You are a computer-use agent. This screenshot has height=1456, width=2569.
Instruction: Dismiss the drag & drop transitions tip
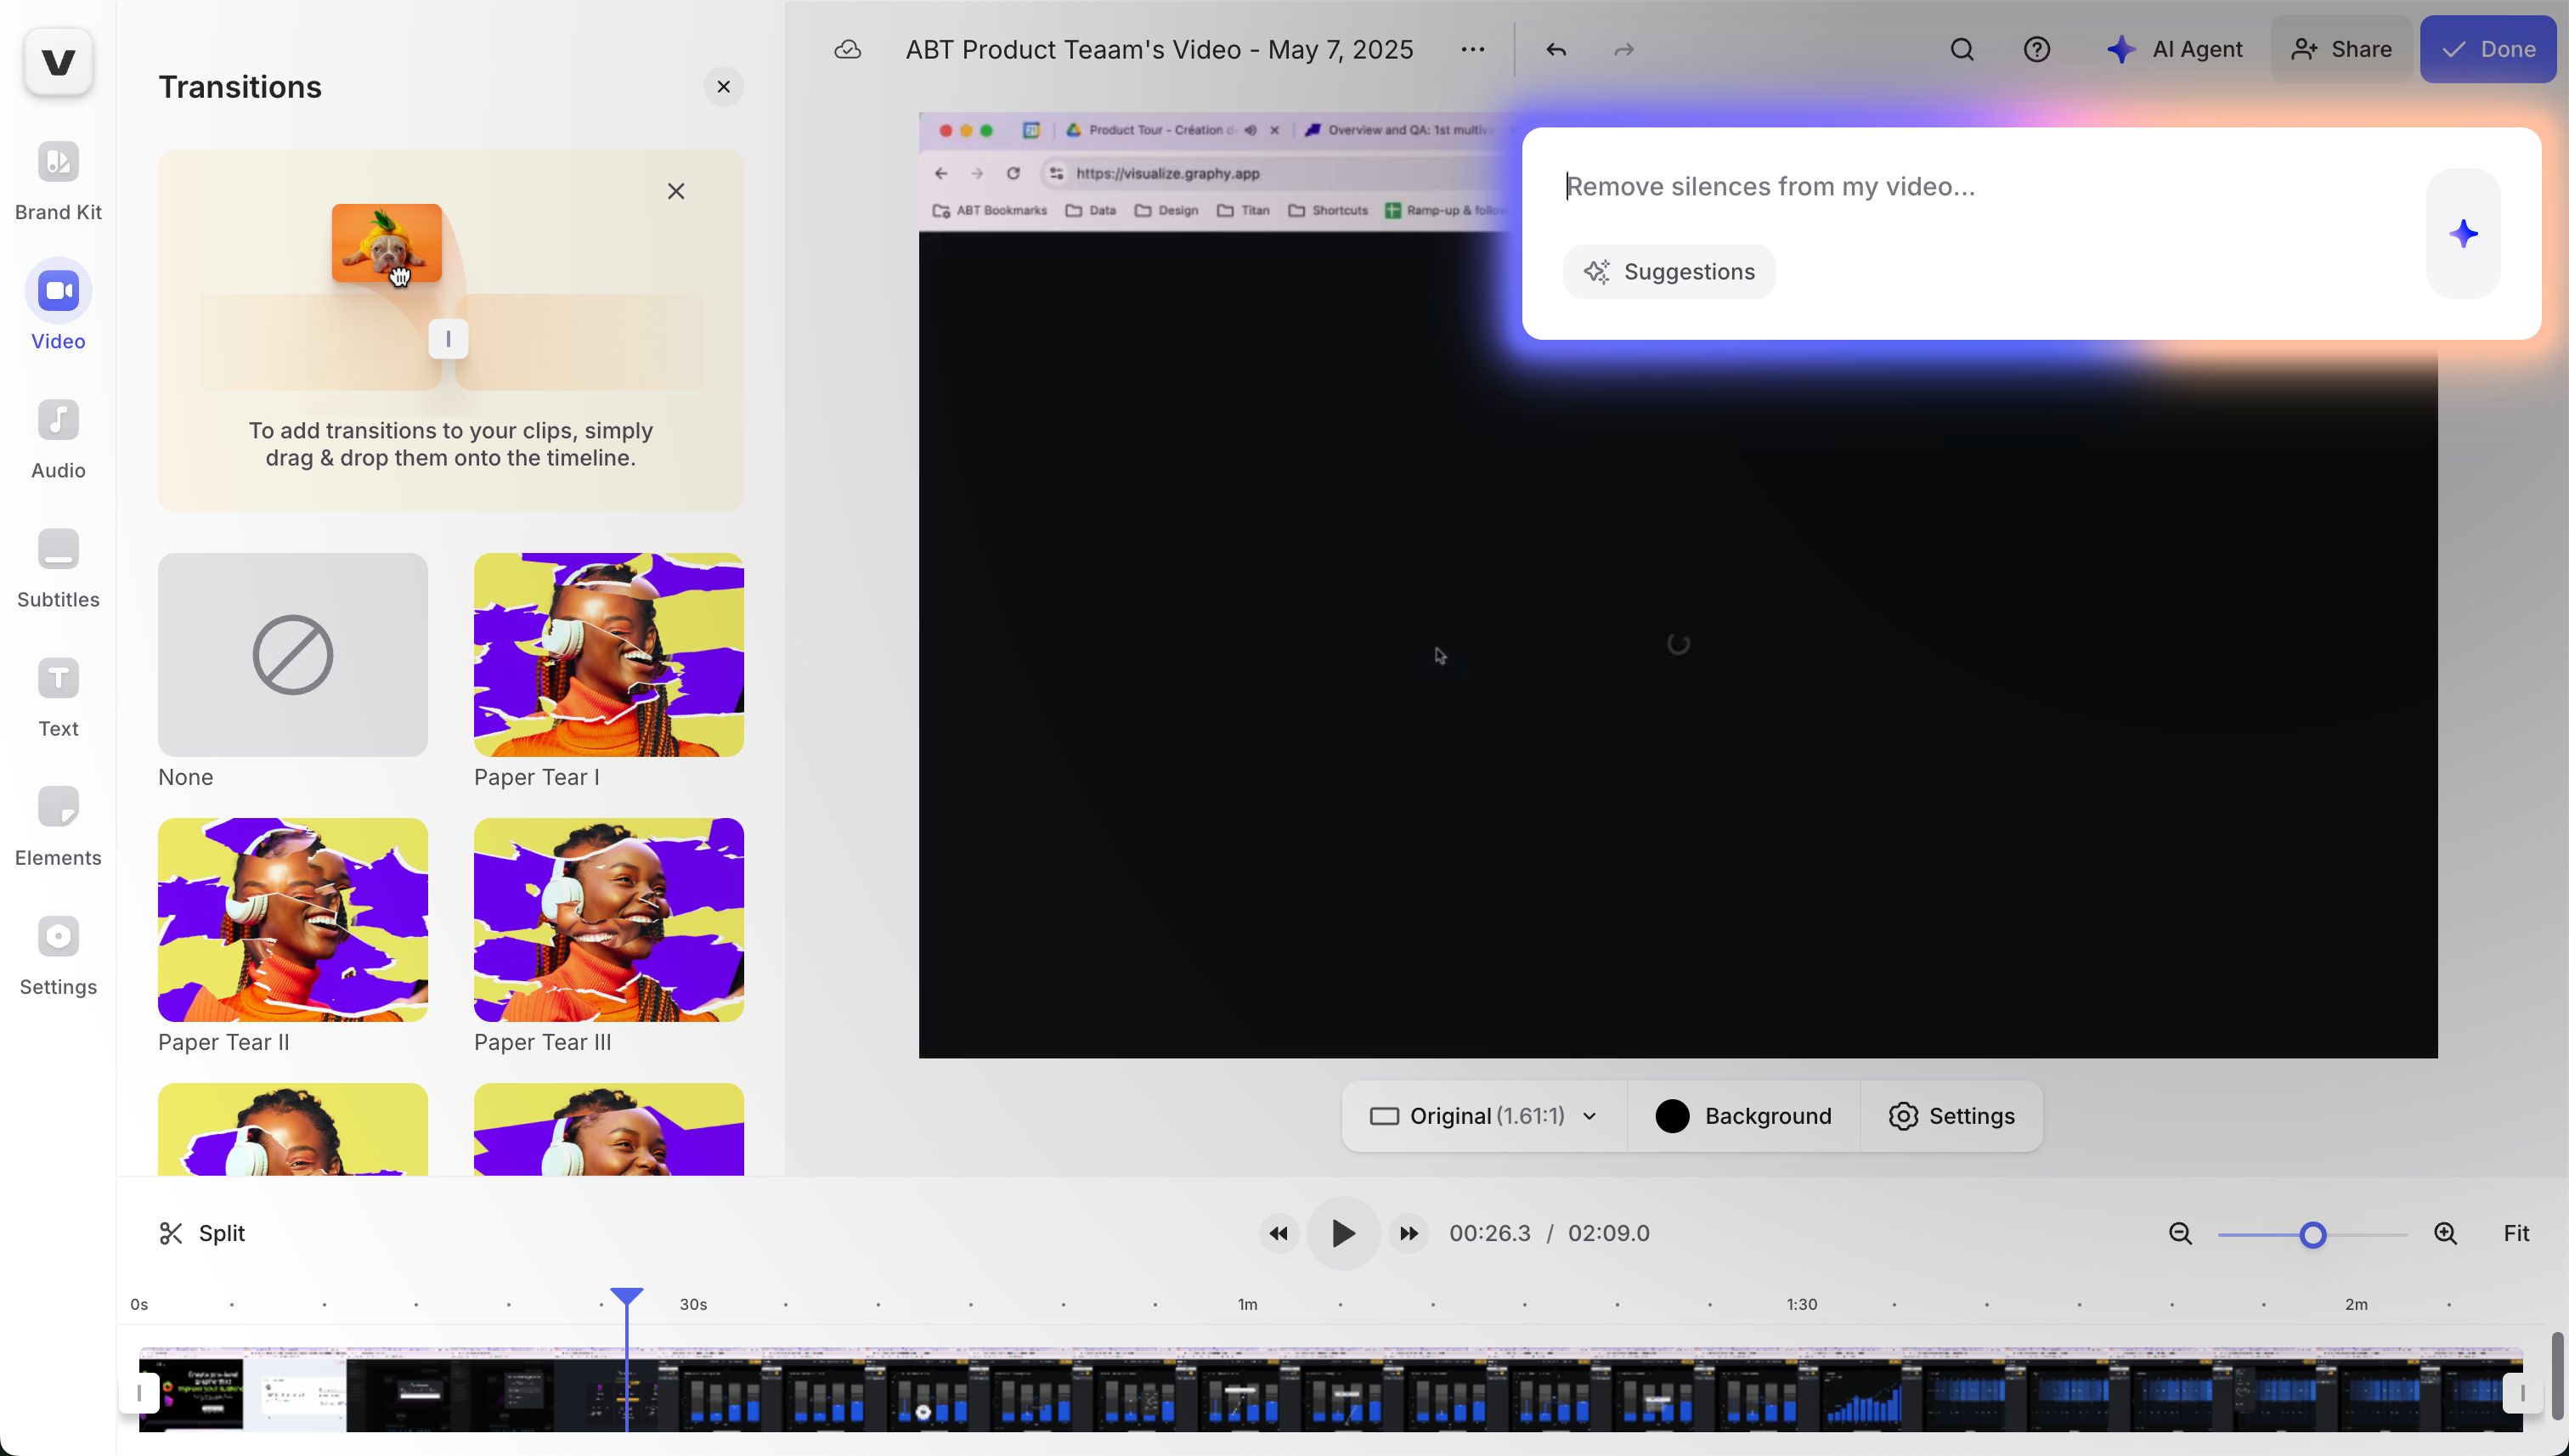676,191
